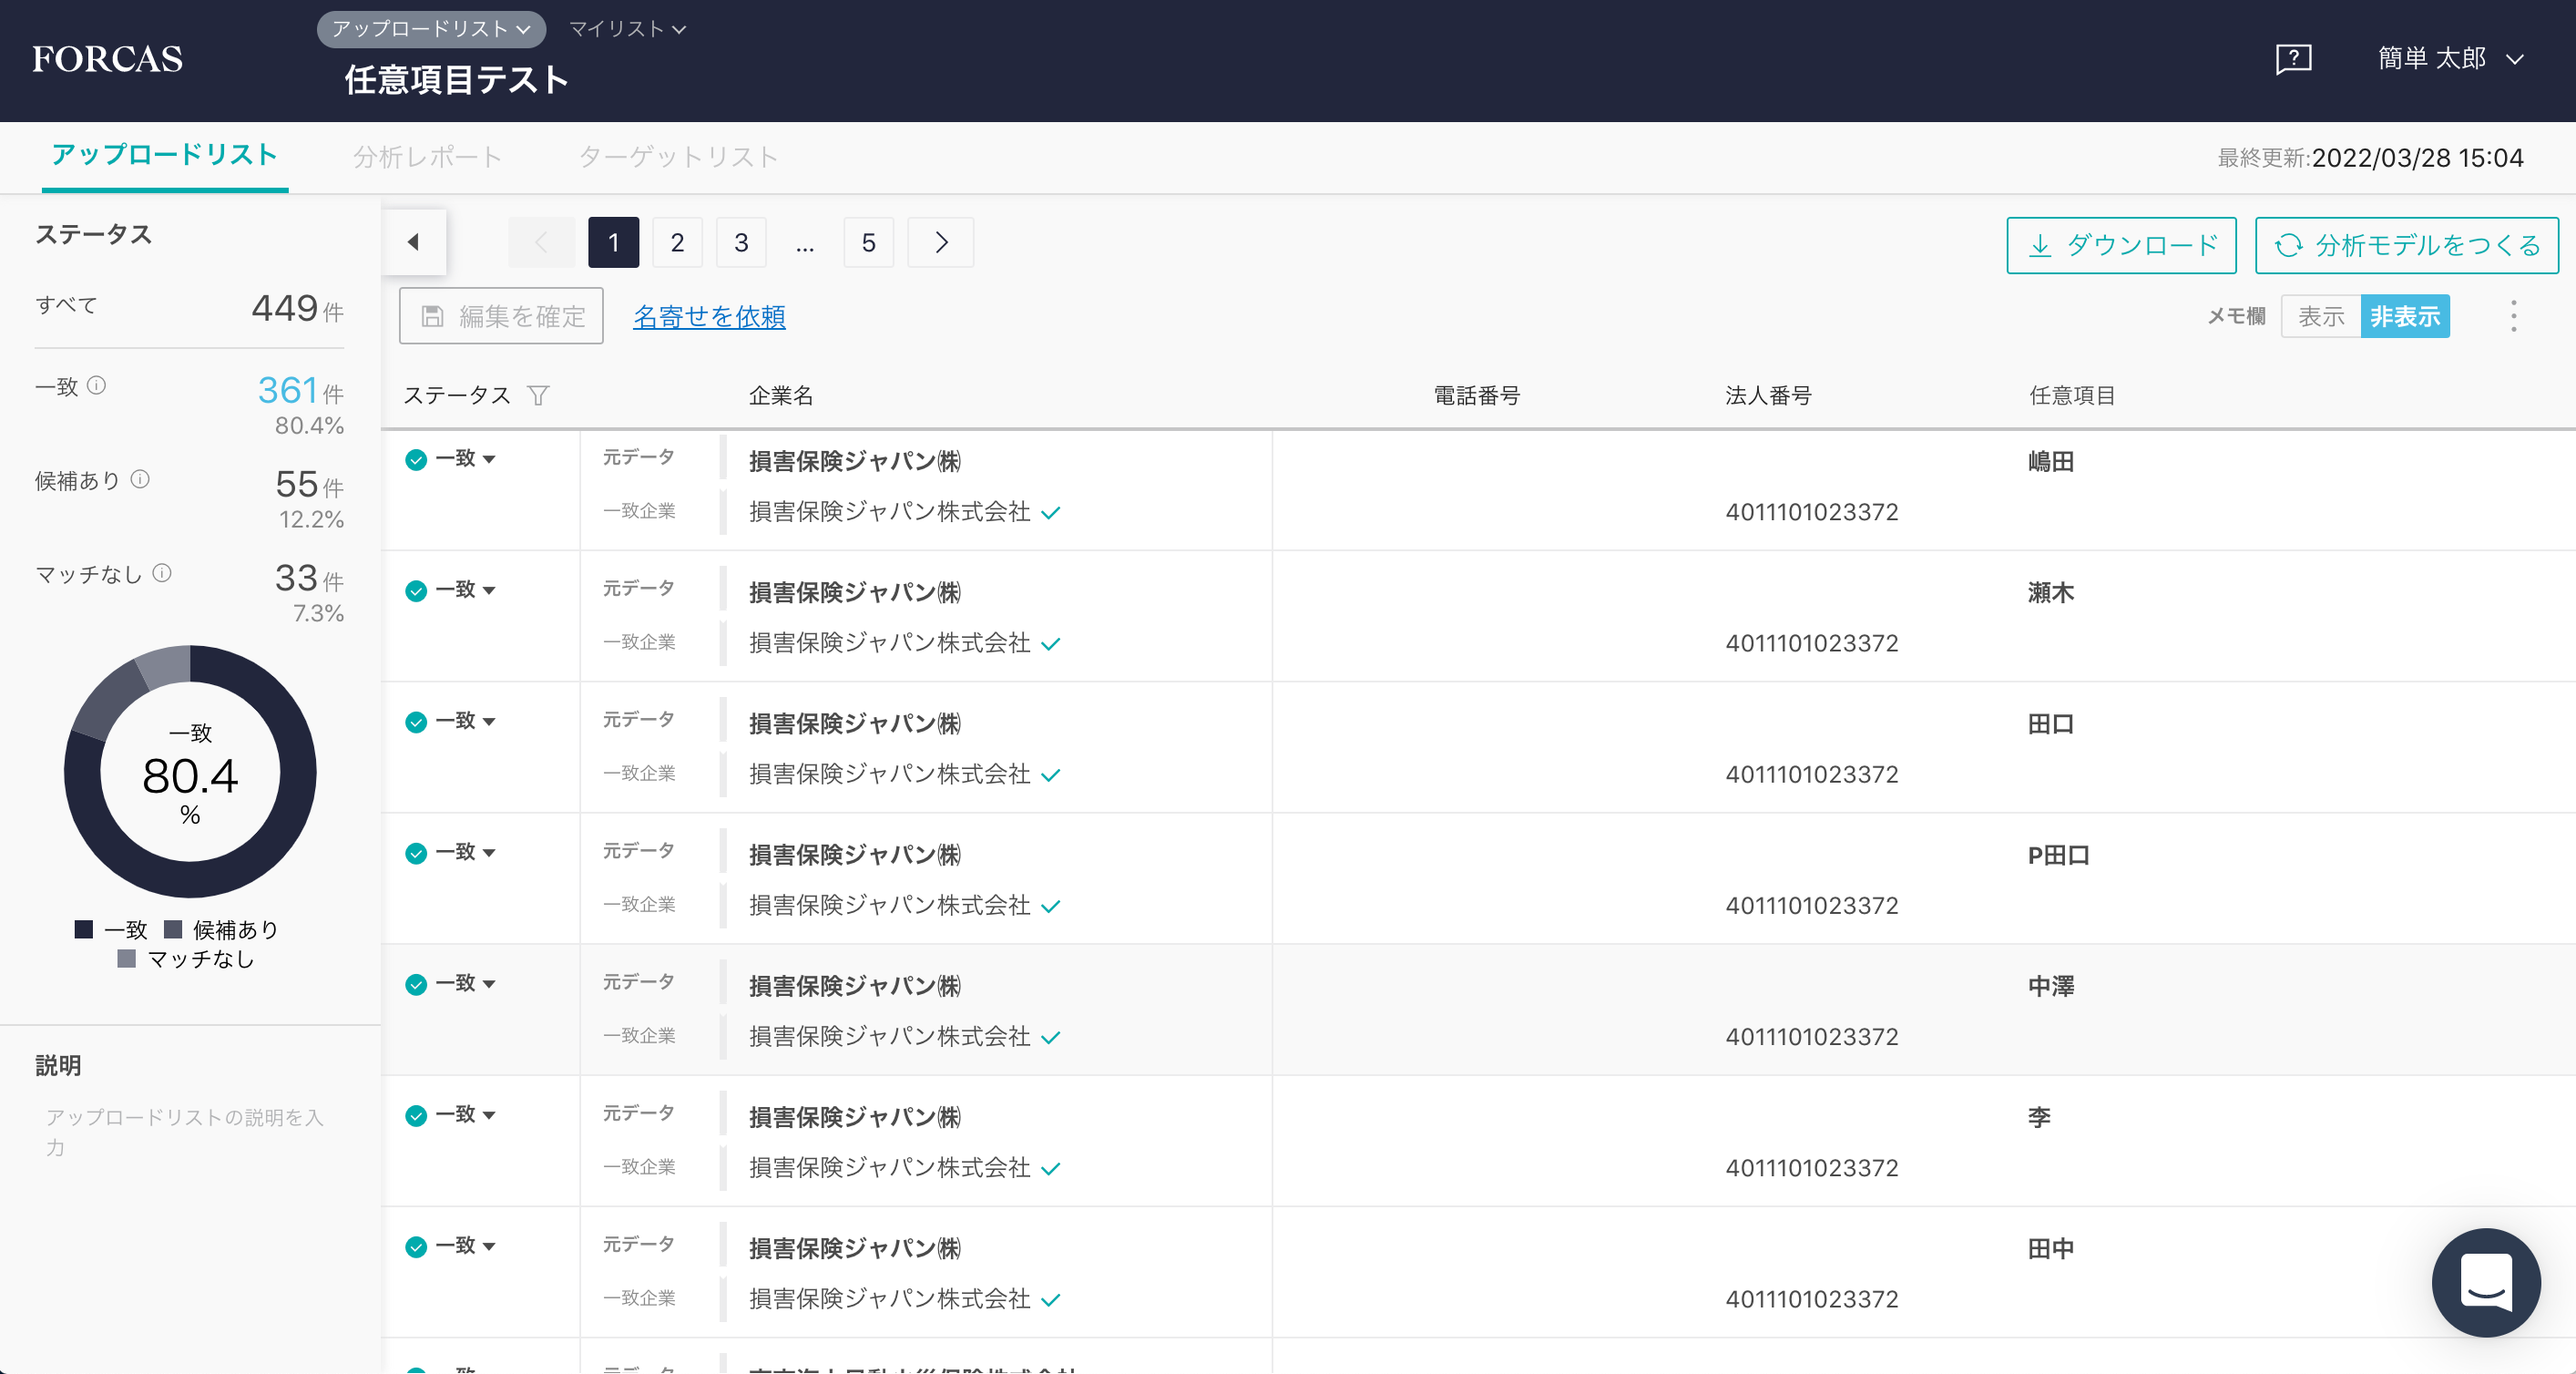This screenshot has height=1374, width=2576.
Task: Click info icon next to 一致
Action: [x=97, y=386]
